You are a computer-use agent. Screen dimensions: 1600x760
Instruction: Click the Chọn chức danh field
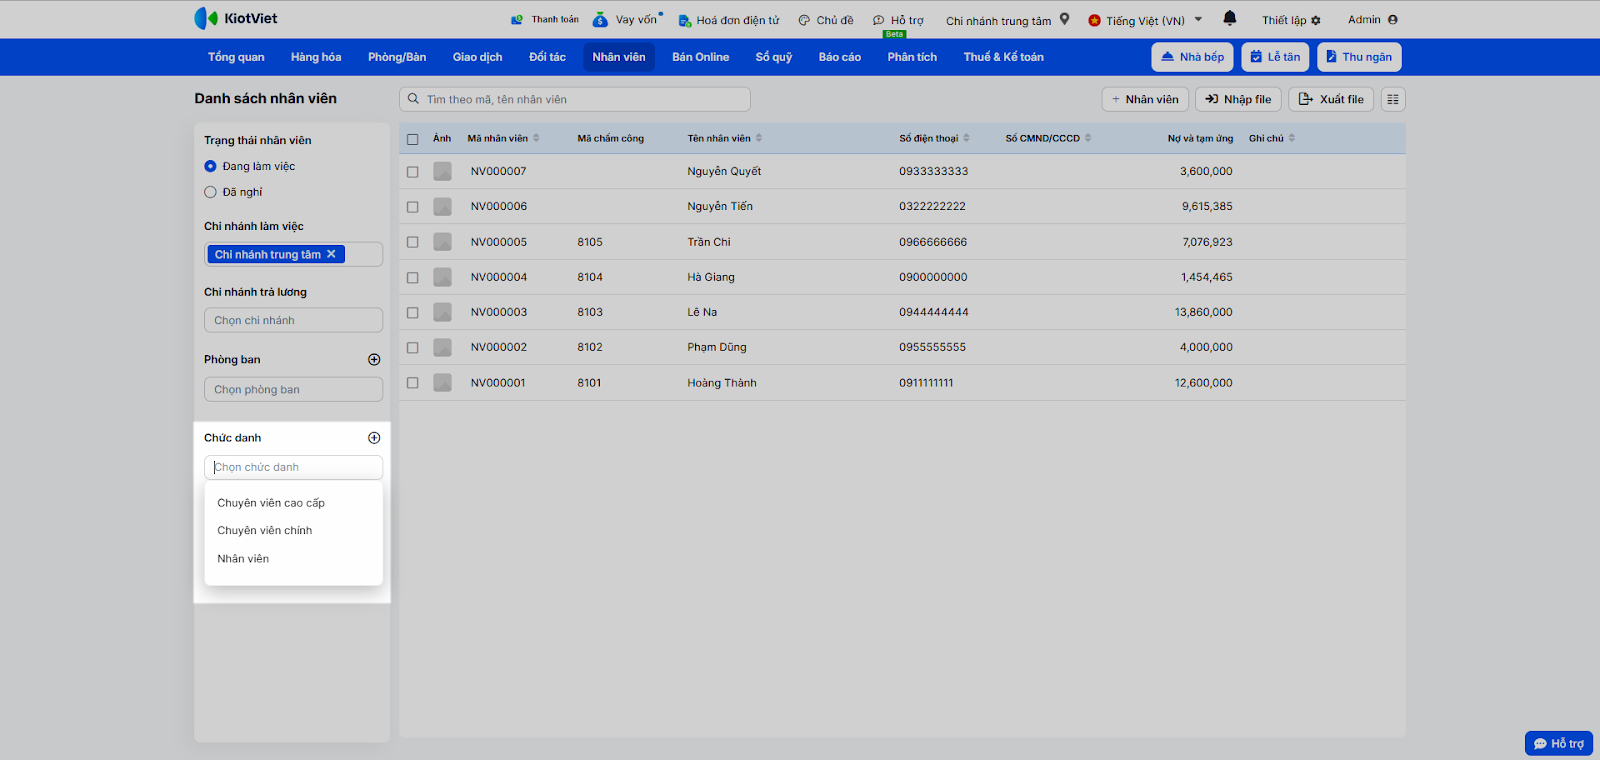point(293,467)
